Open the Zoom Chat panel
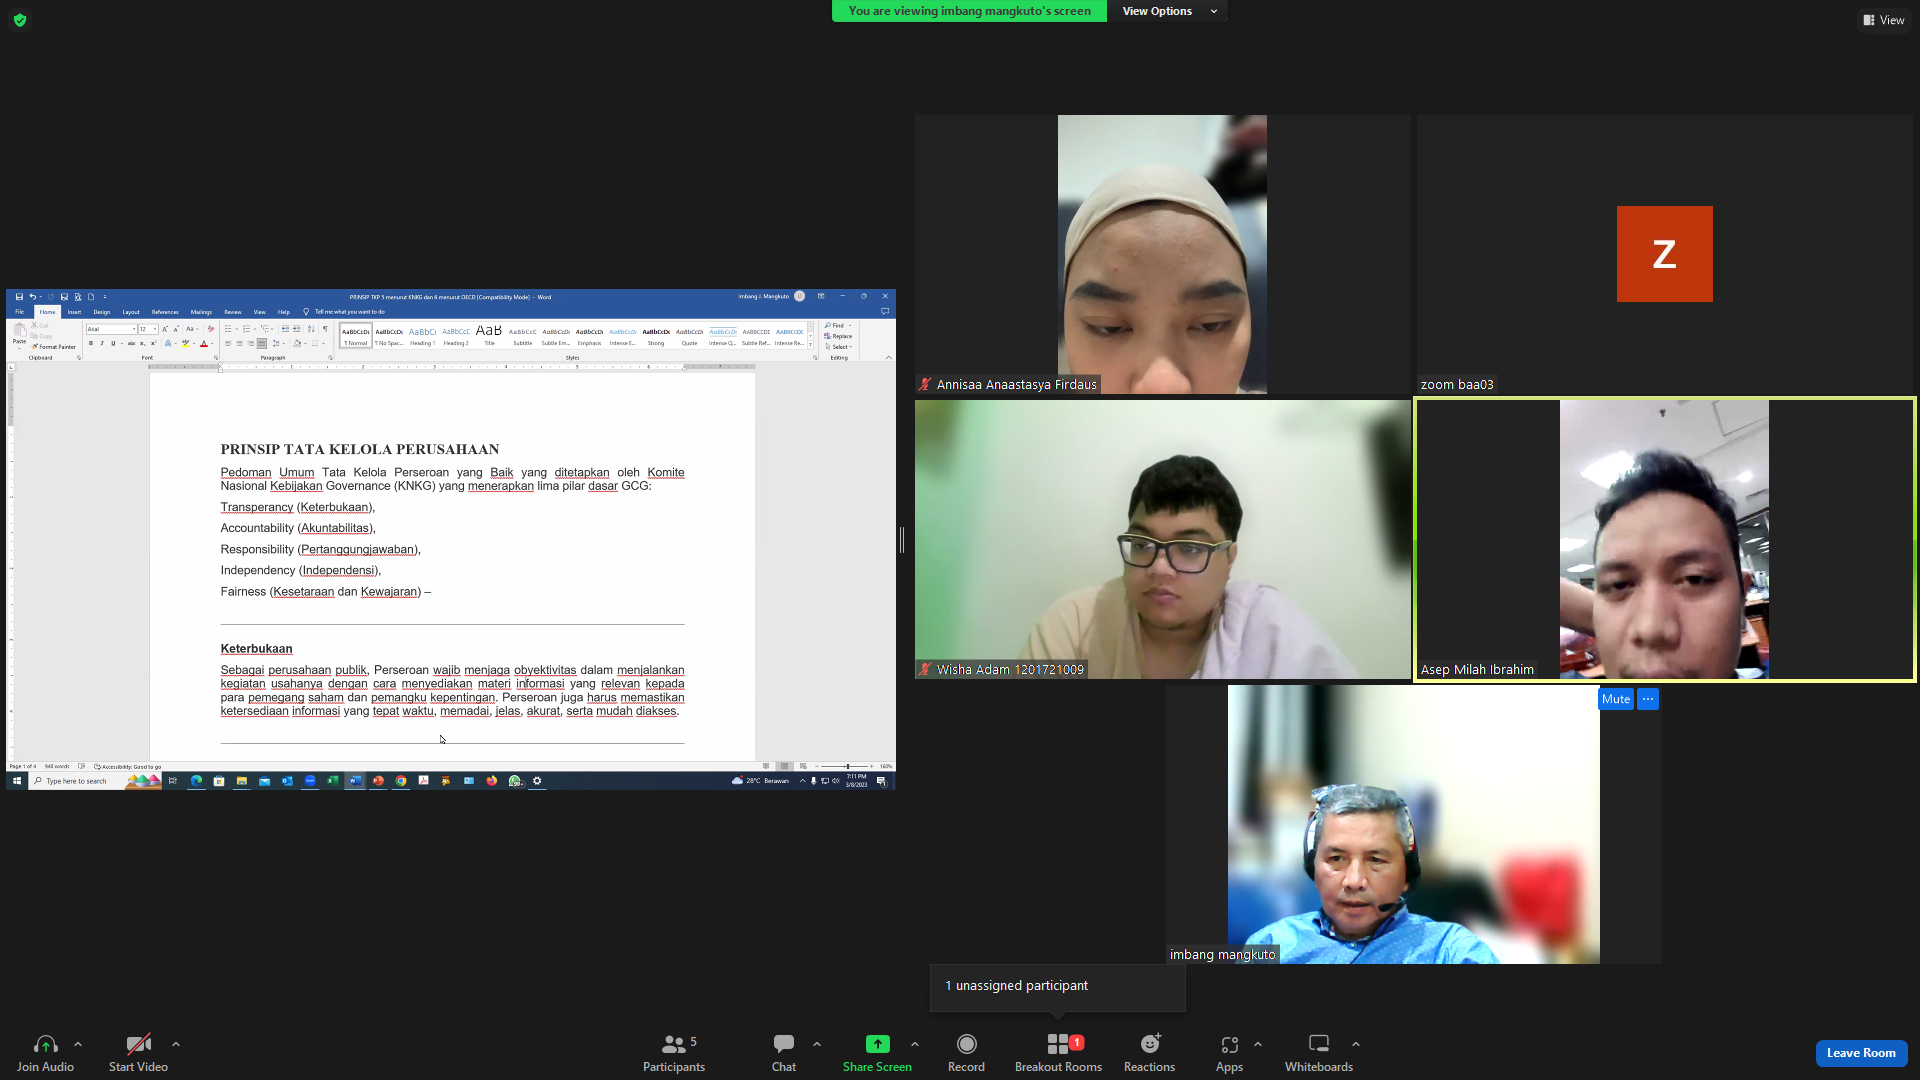This screenshot has height=1080, width=1920. [x=784, y=1053]
